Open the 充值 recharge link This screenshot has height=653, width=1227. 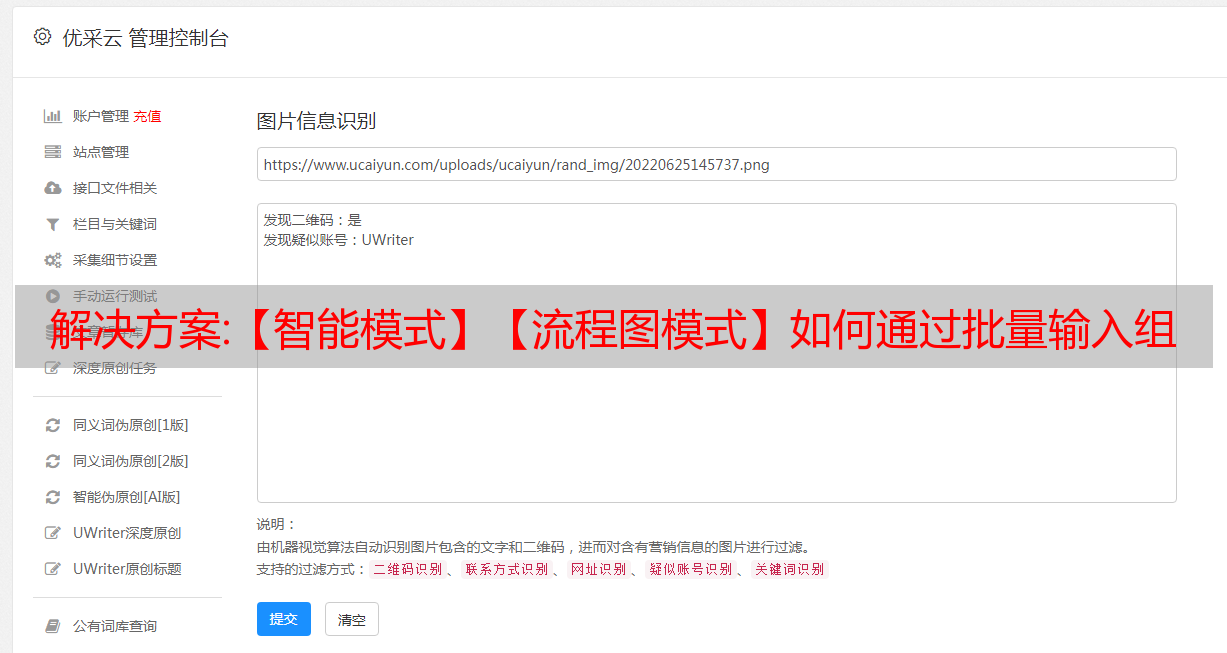tap(147, 116)
